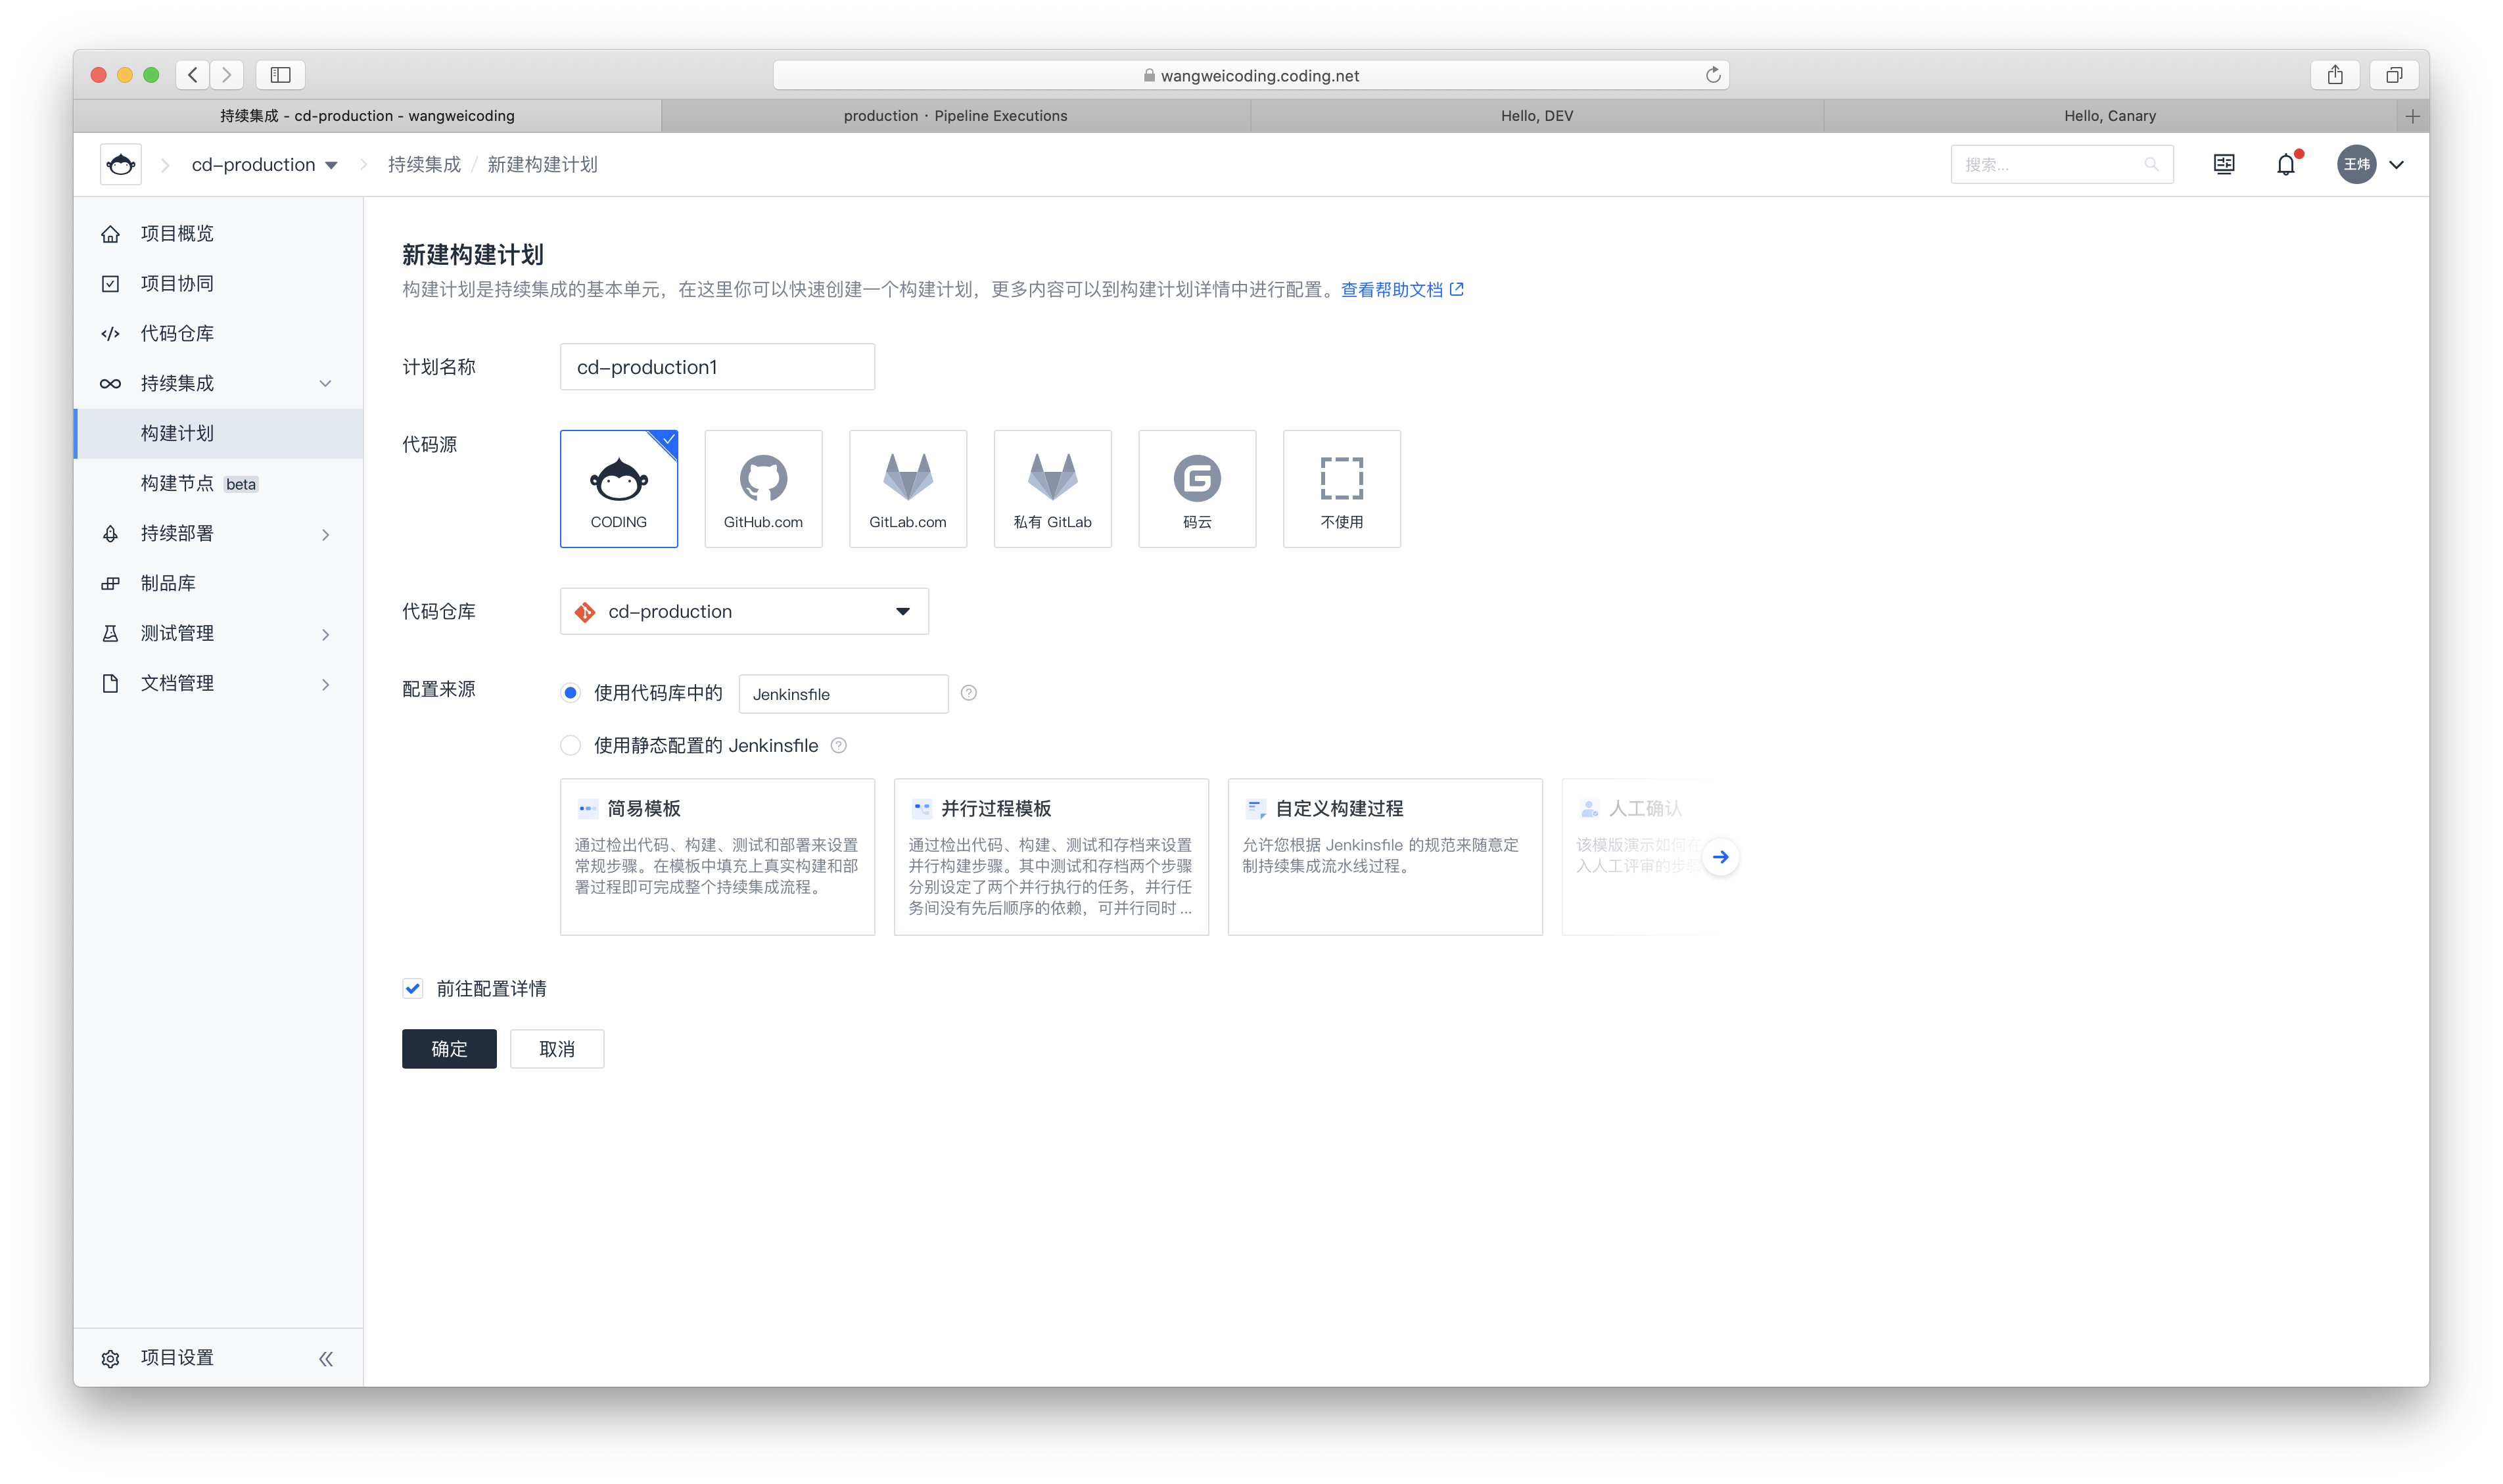Switch to Hello, DEV tab
This screenshot has height=1484, width=2503.
pos(1536,116)
